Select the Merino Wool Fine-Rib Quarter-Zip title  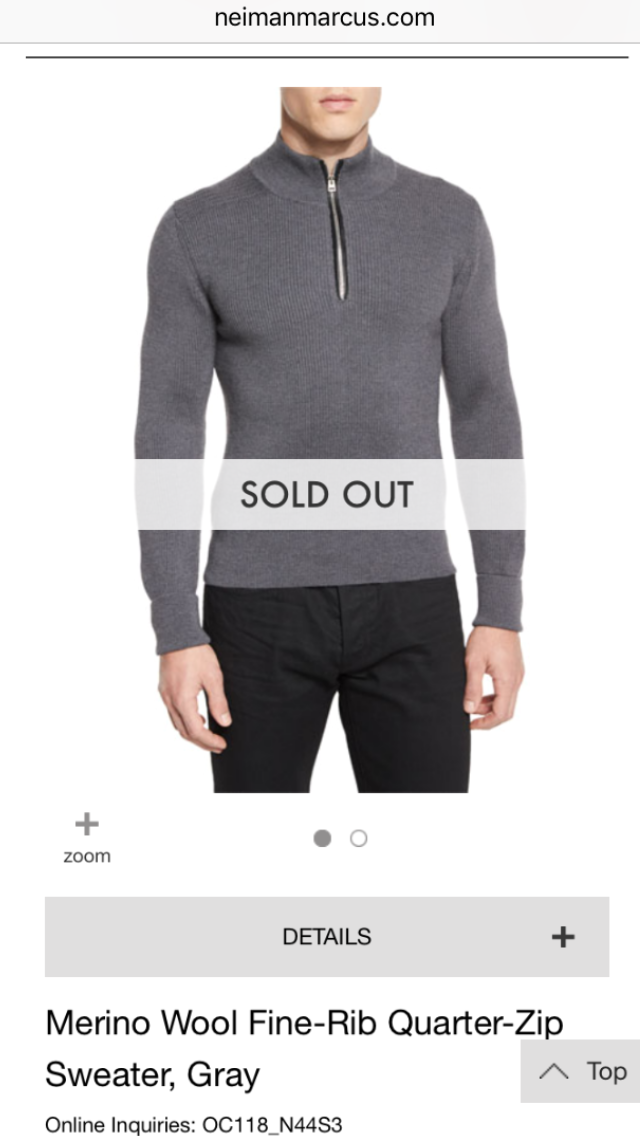coord(304,1023)
